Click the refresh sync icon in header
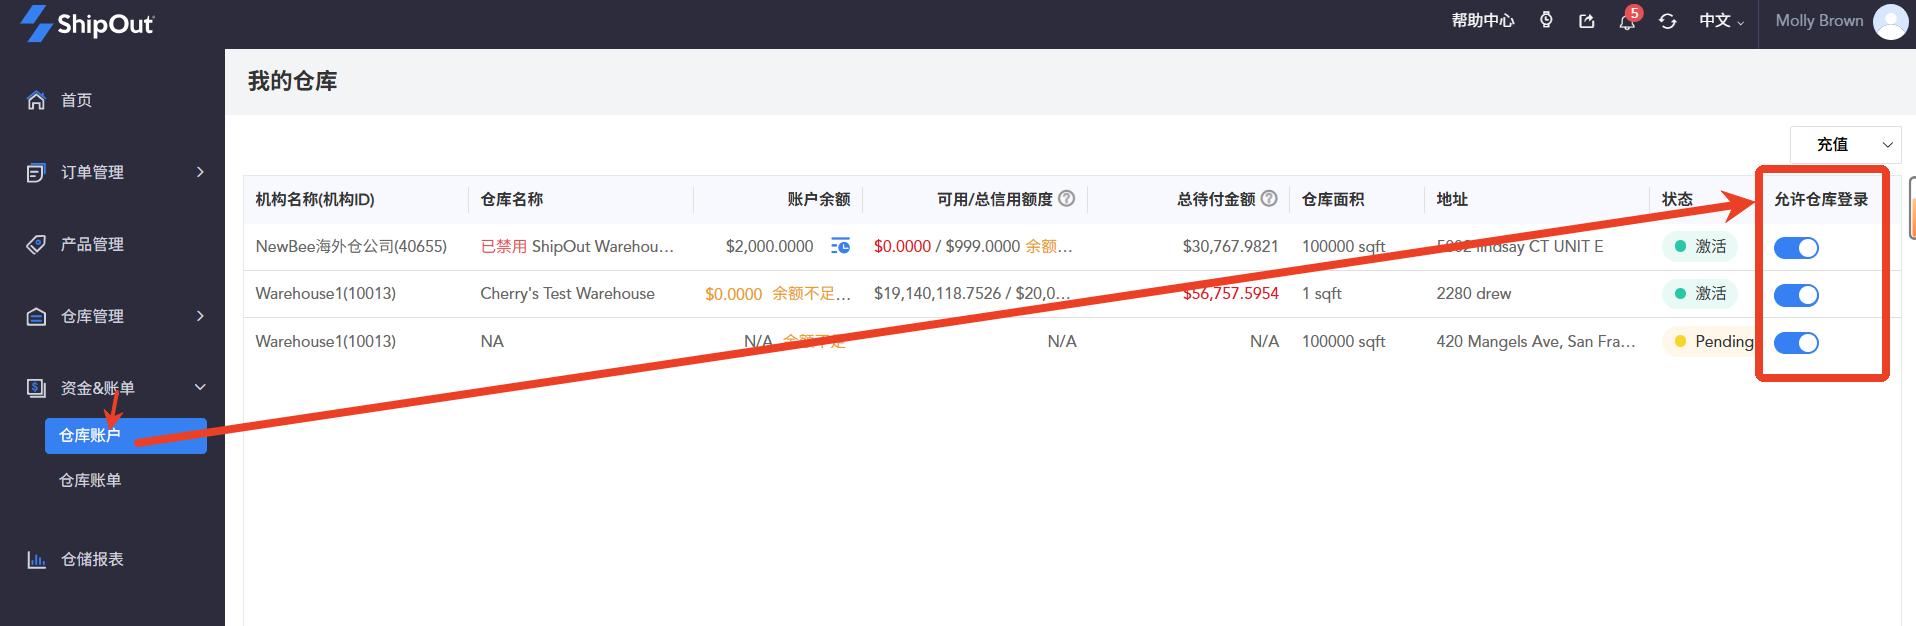This screenshot has width=1916, height=626. 1667,21
